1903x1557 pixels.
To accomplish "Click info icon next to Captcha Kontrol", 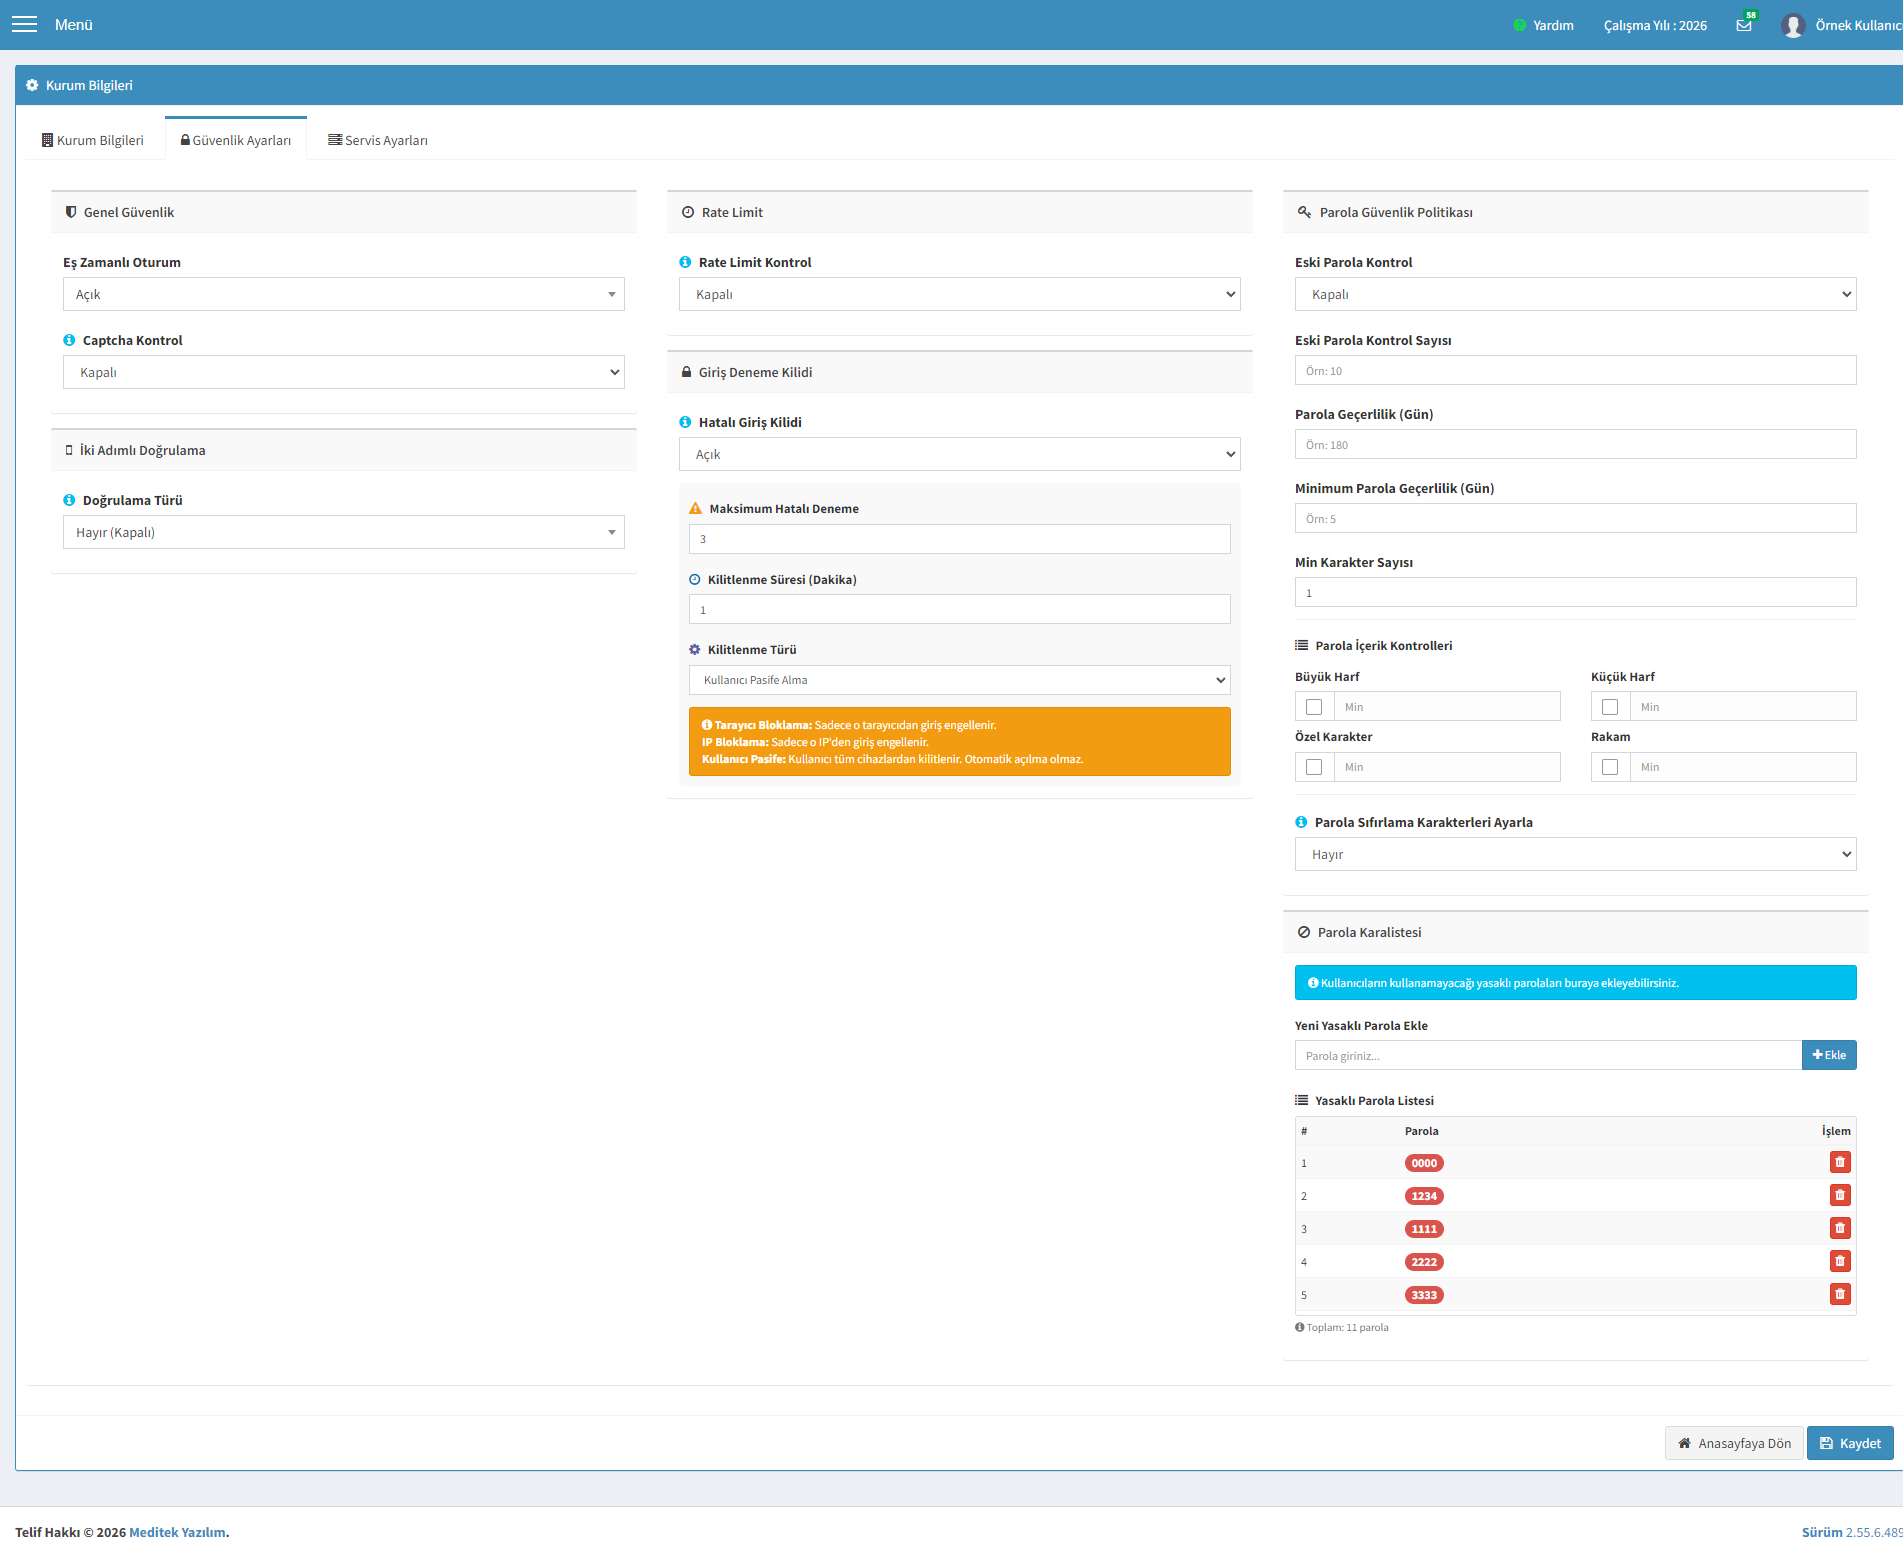I will [69, 340].
